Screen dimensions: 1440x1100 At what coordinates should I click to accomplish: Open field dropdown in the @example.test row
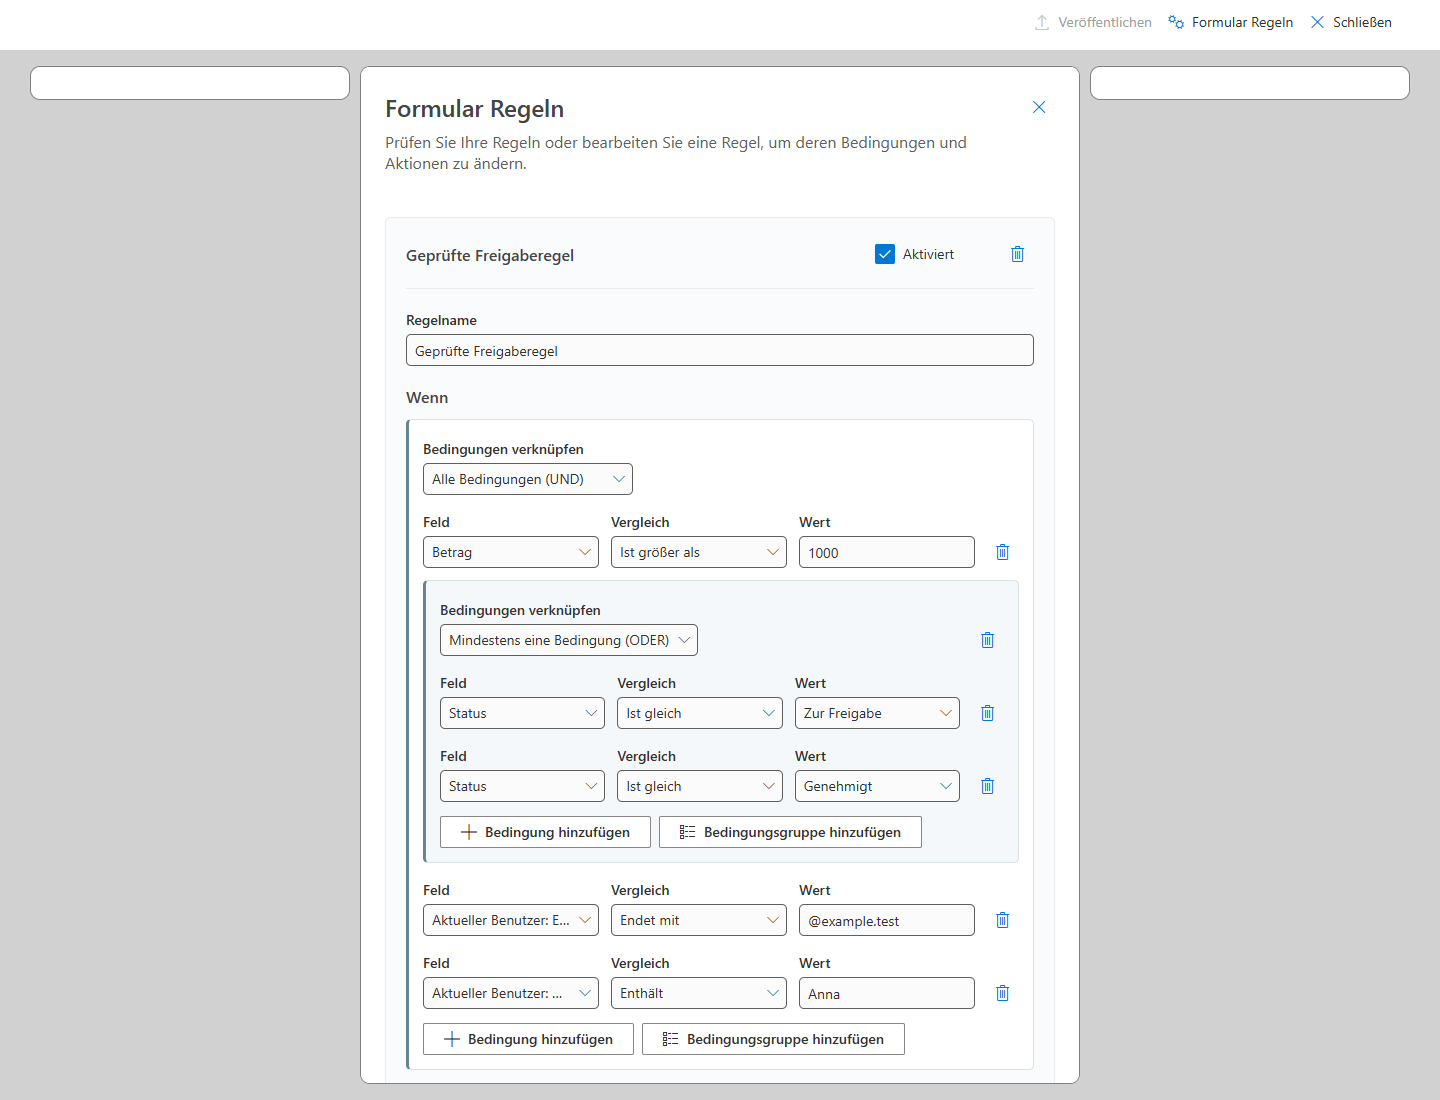click(x=511, y=920)
